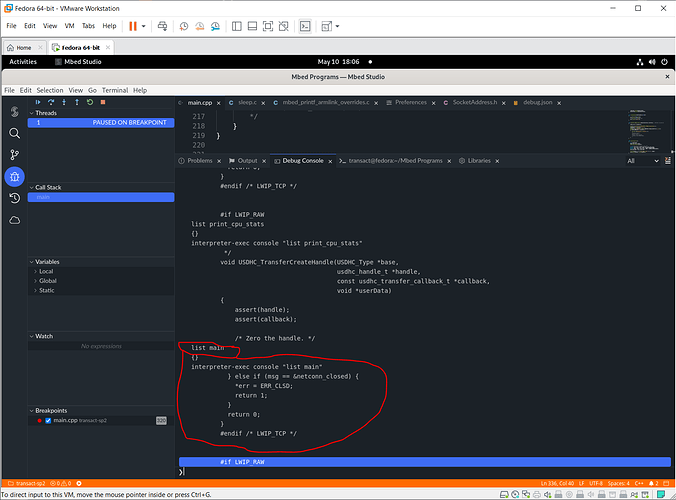Click Send Ctrl+Alt+Del VMware icon
The image size is (676, 500).
pos(162,26)
